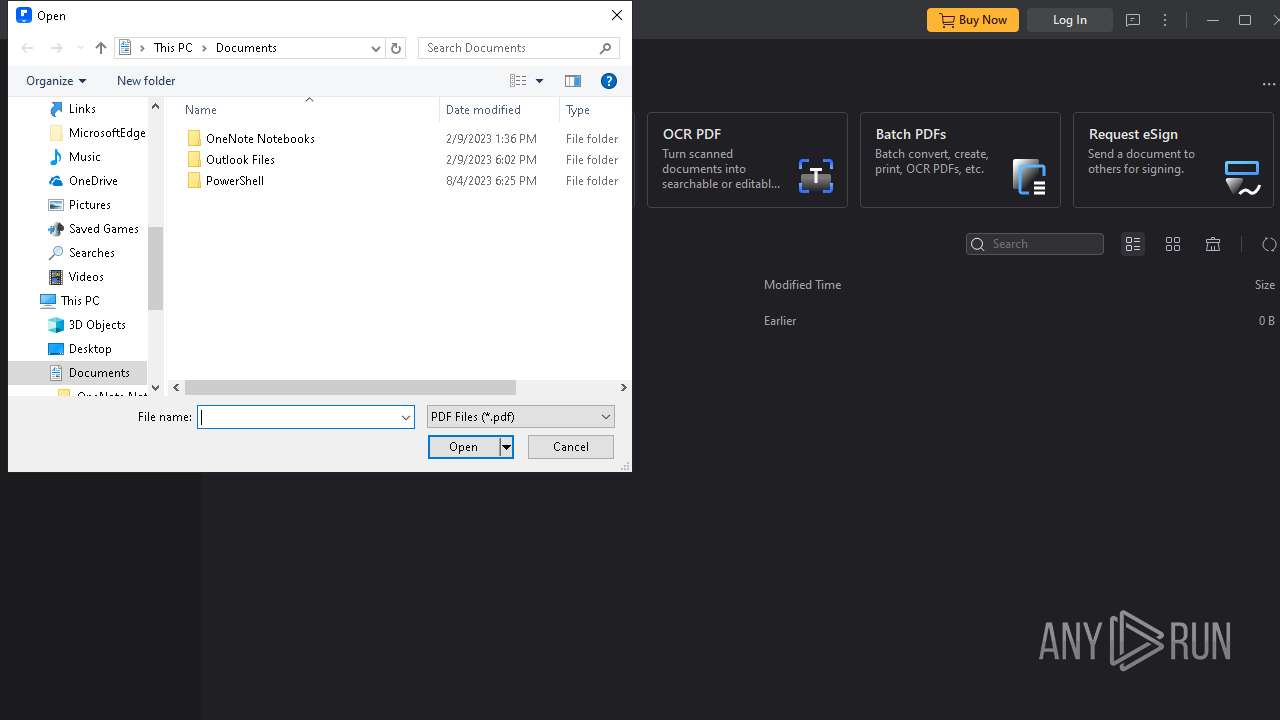Click the Open button
The width and height of the screenshot is (1280, 720).
pos(464,447)
